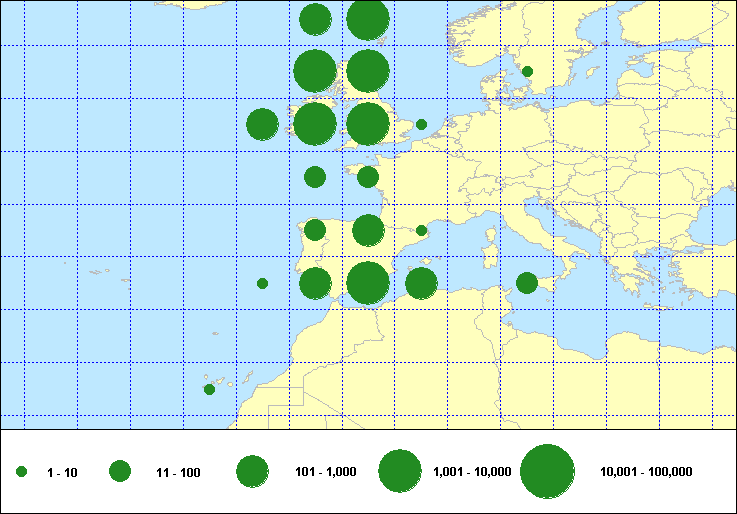Click the legend circle for 1,001 - 10,000
737x514 pixels.
pos(399,472)
